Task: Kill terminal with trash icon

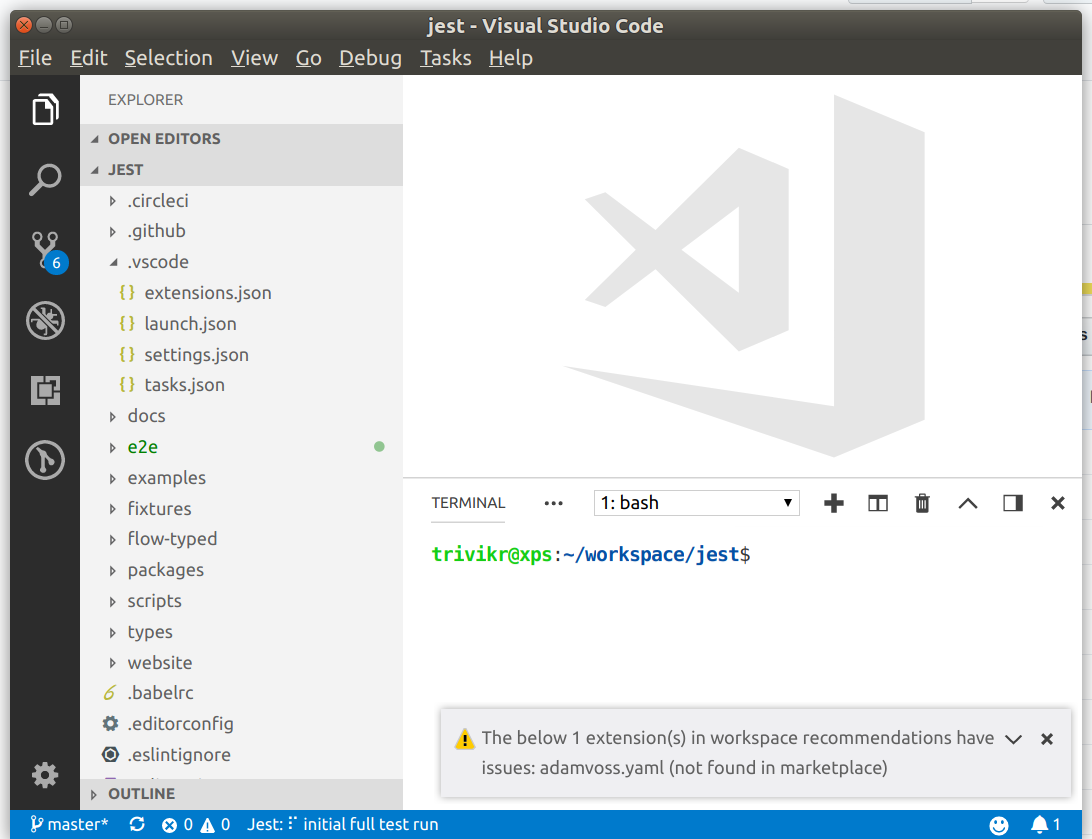Action: tap(922, 503)
